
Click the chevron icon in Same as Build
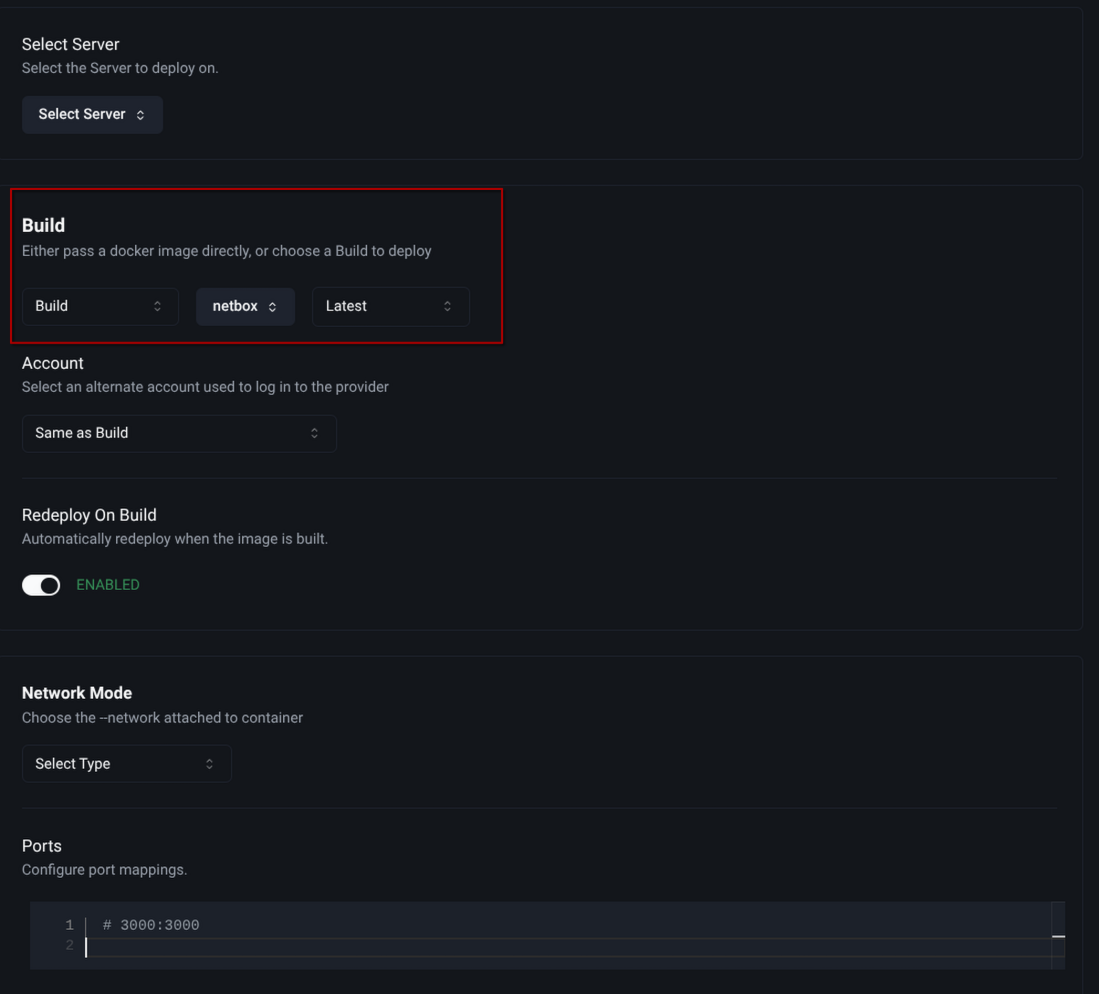click(x=314, y=433)
